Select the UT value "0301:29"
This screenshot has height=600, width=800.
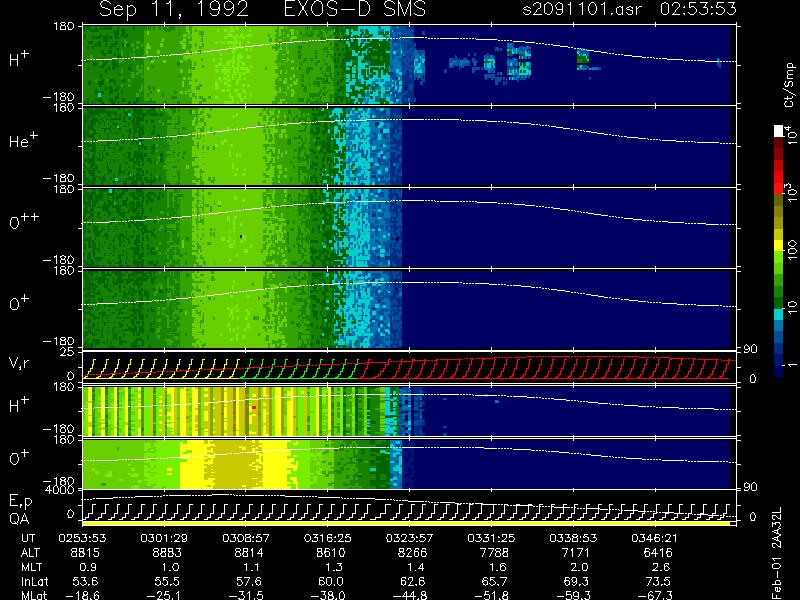click(164, 538)
